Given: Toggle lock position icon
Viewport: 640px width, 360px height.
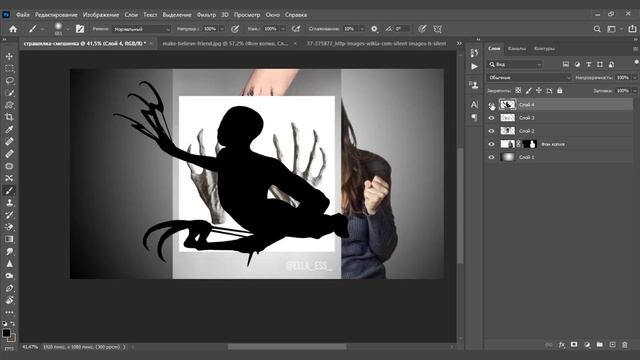Looking at the screenshot, I should coord(539,91).
